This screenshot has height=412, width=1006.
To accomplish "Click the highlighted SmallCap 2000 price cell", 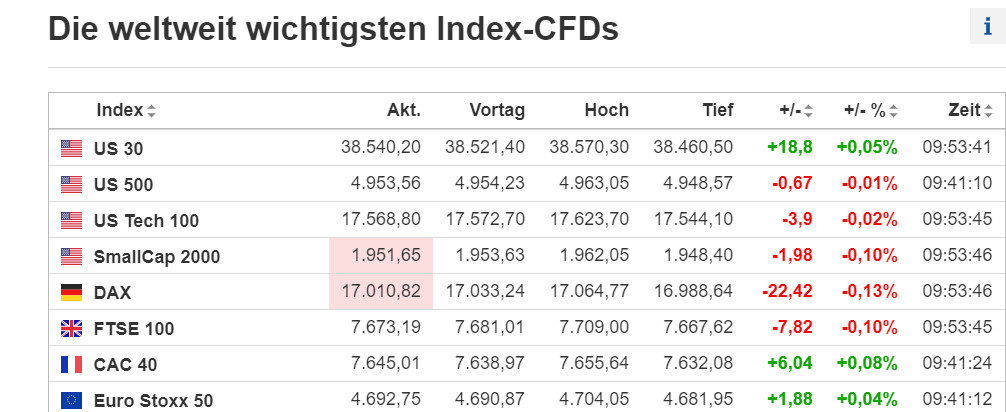I will pyautogui.click(x=381, y=255).
